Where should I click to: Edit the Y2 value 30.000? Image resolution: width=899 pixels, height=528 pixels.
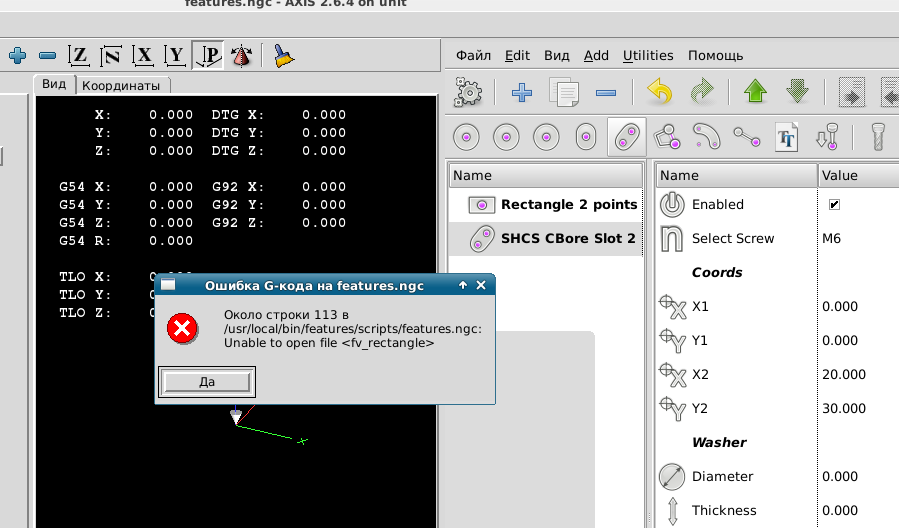pyautogui.click(x=844, y=408)
